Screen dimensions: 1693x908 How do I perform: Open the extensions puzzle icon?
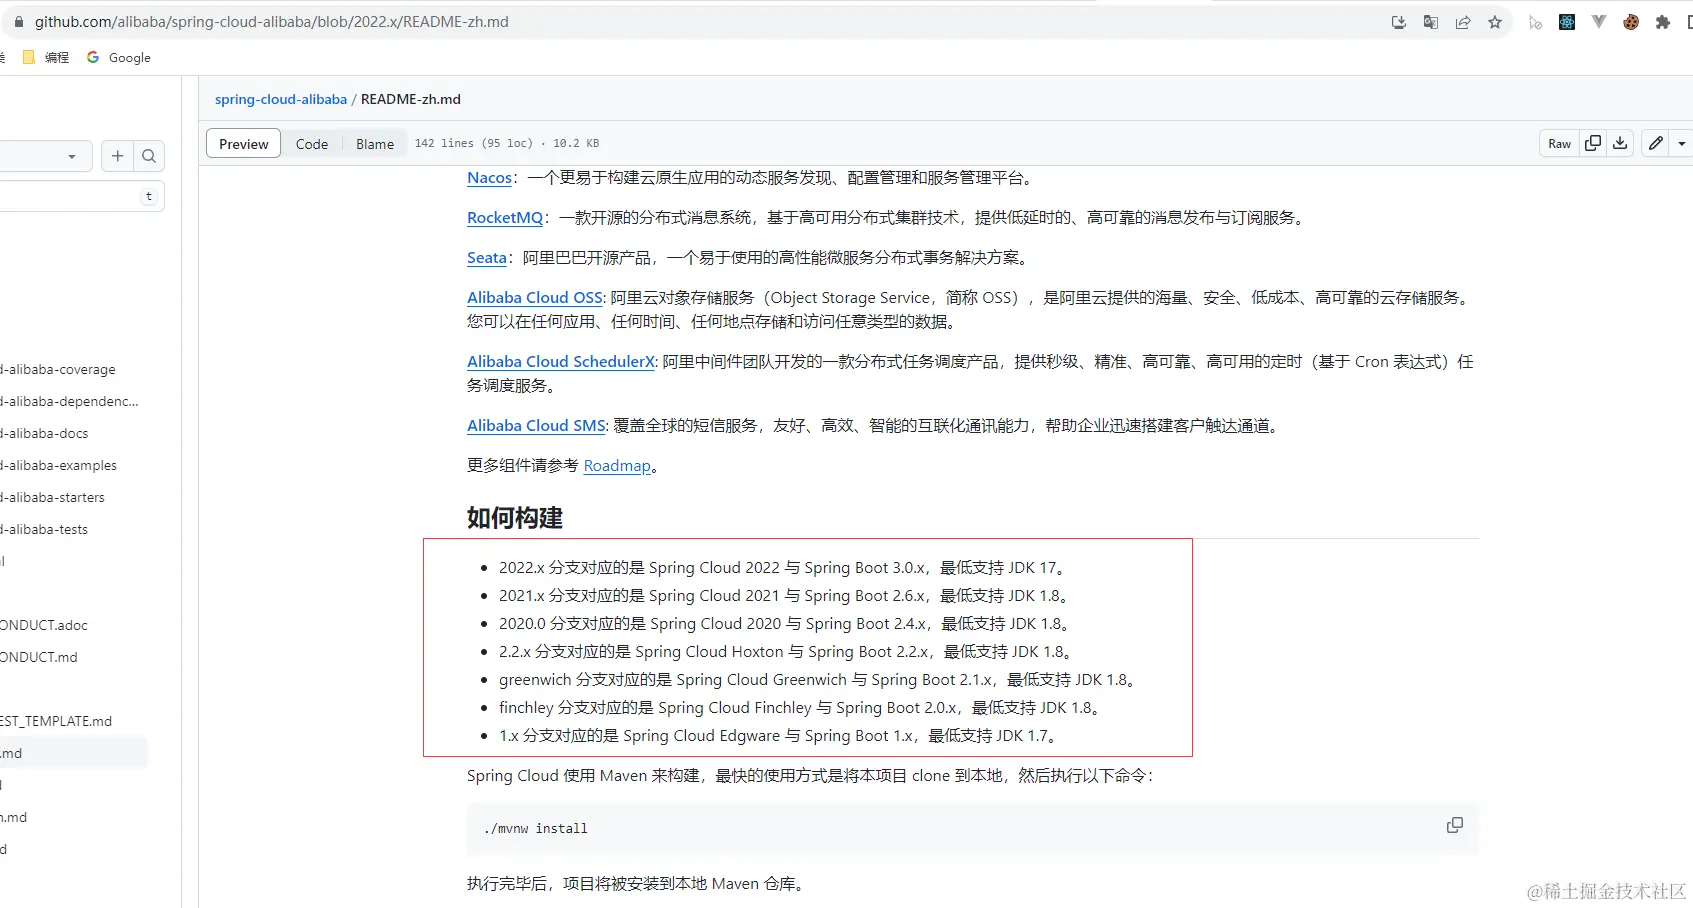(x=1663, y=22)
